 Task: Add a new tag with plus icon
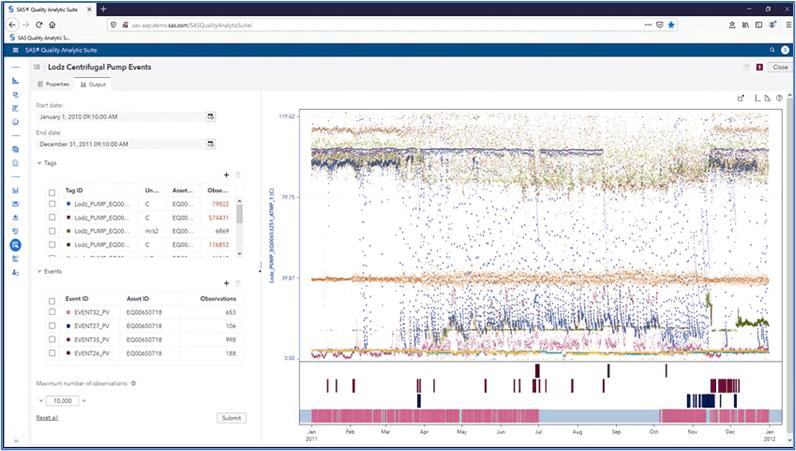(226, 174)
